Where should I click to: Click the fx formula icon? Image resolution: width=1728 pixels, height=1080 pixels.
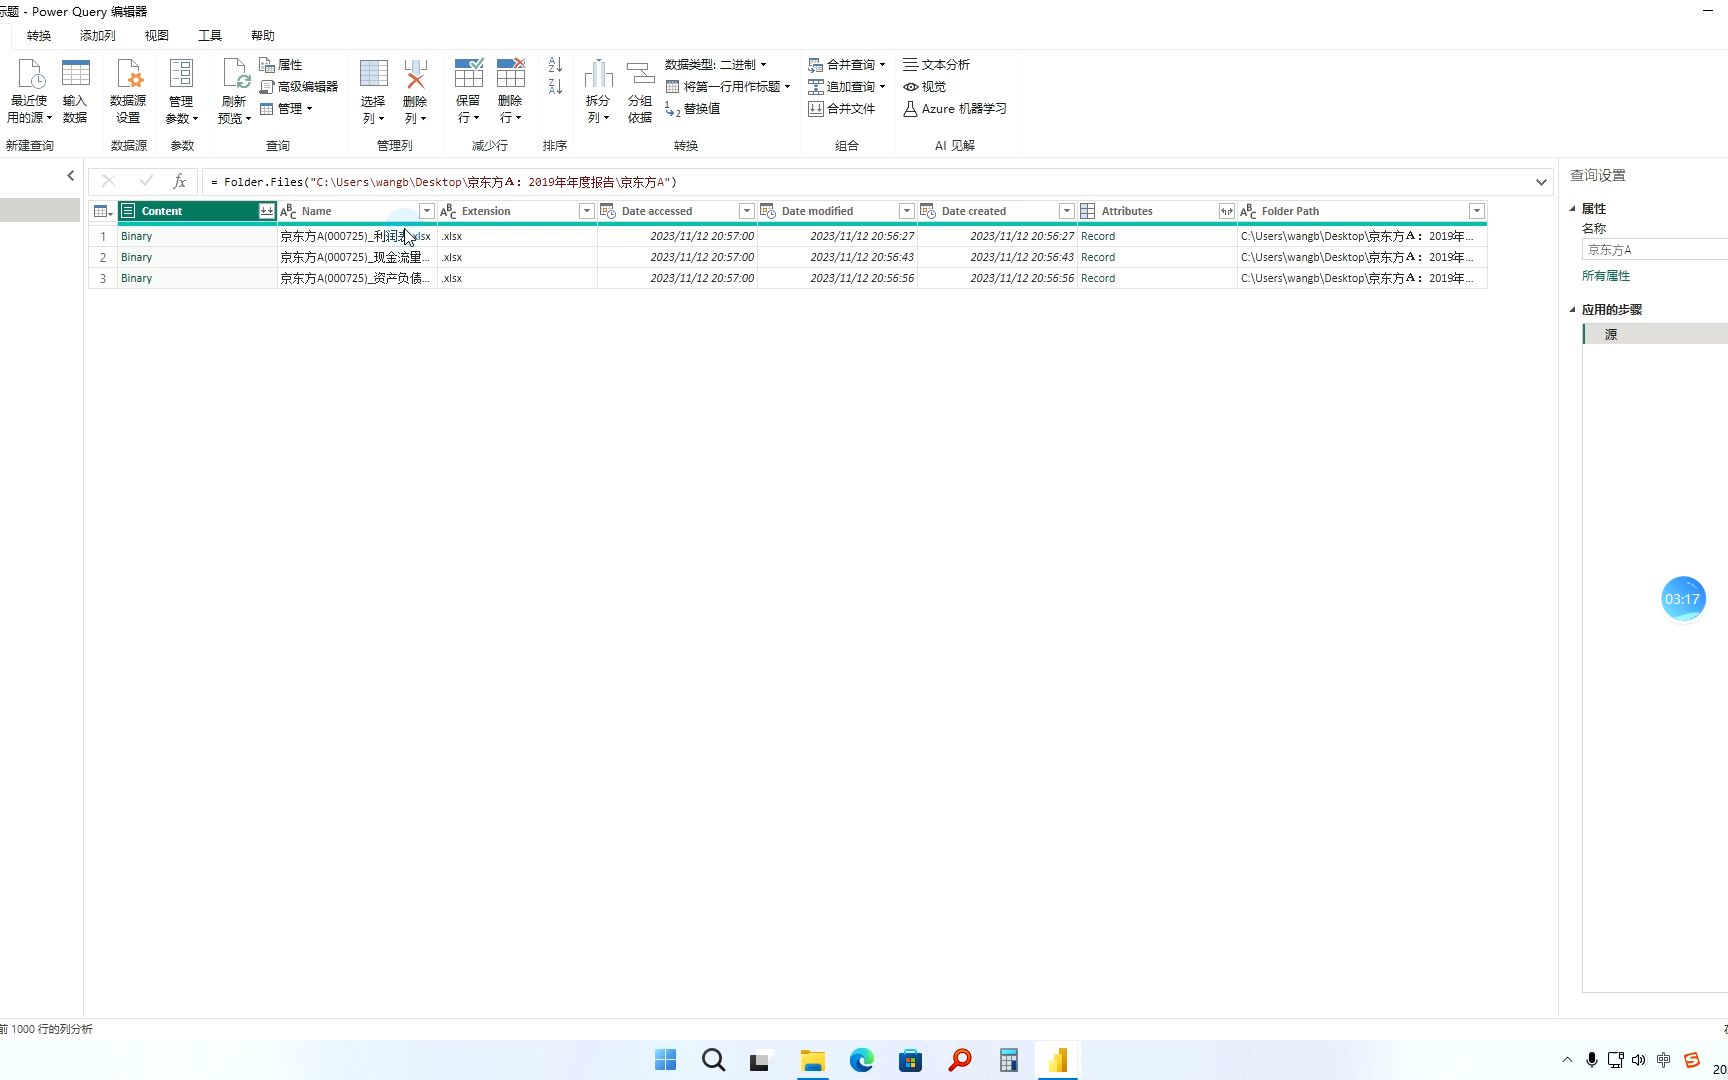pos(179,181)
